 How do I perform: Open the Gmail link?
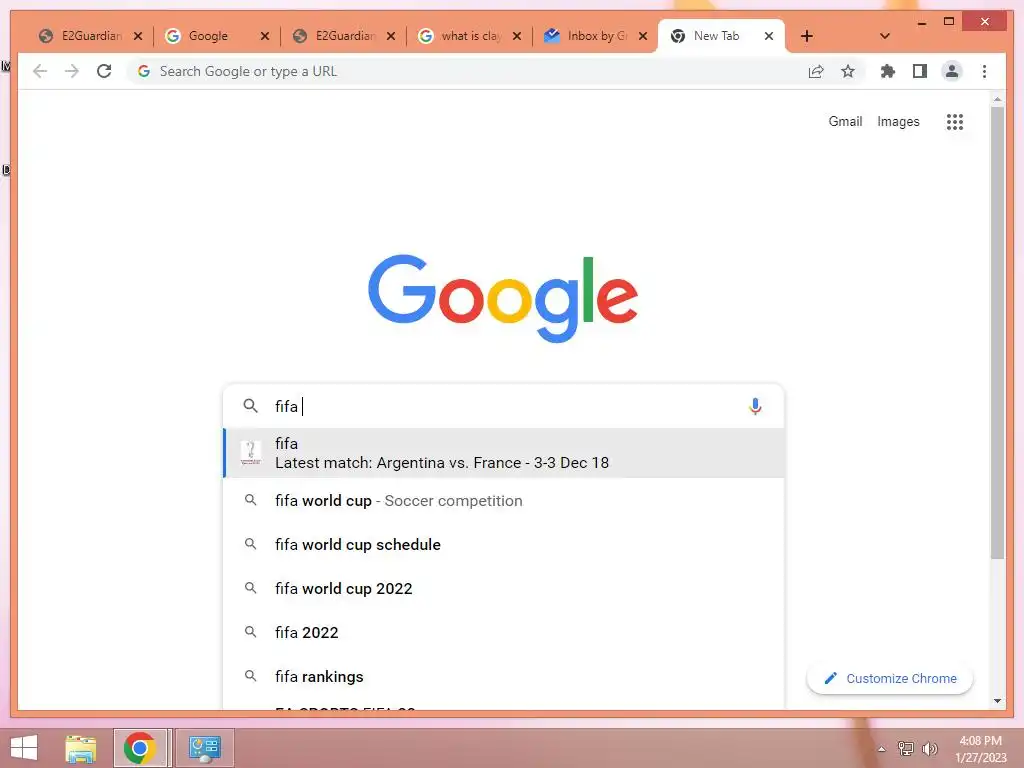(845, 121)
